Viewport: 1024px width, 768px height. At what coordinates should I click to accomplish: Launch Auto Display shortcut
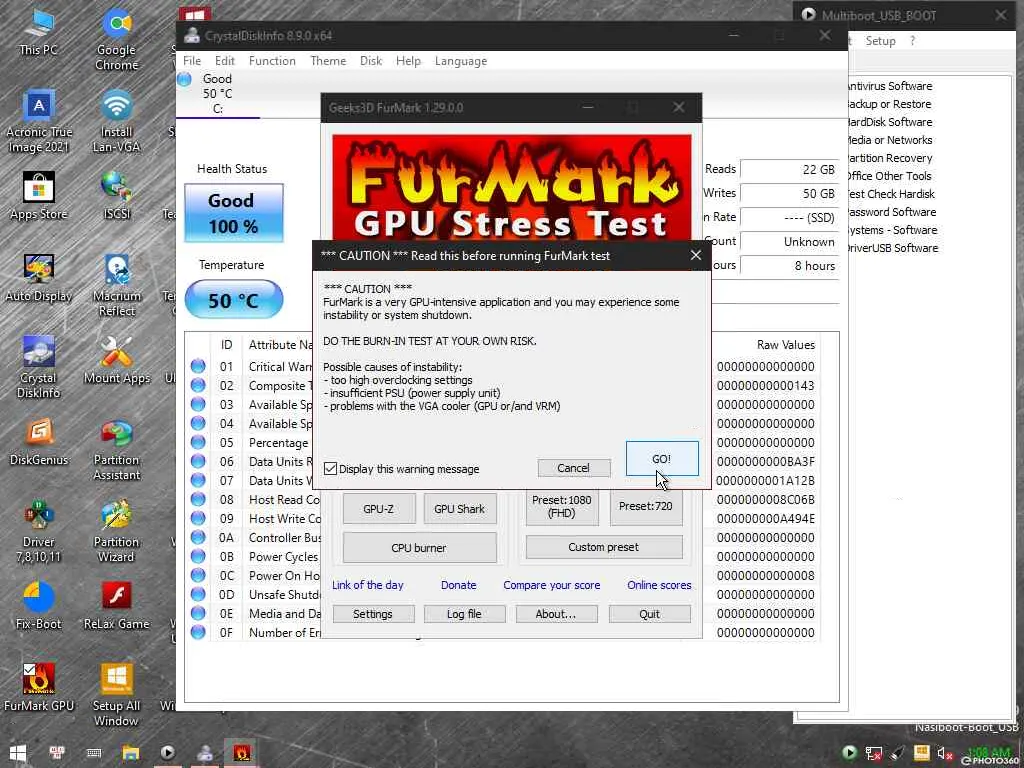tap(39, 278)
